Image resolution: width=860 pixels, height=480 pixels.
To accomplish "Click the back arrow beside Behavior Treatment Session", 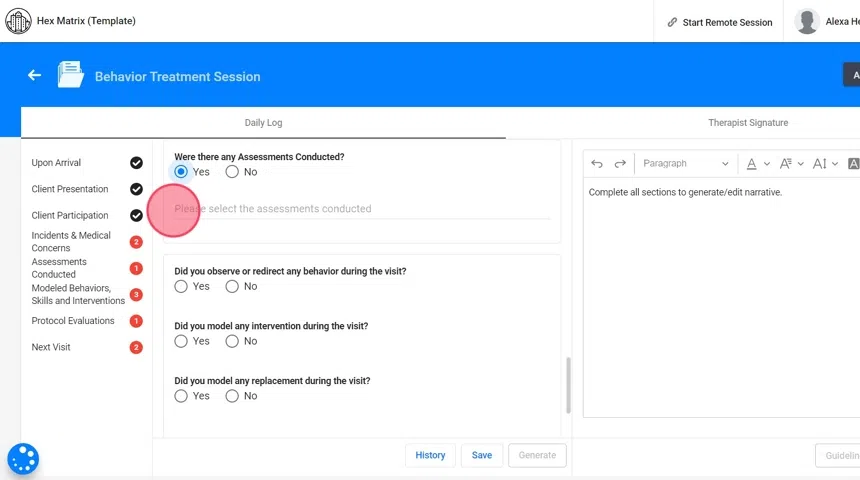I will click(34, 75).
